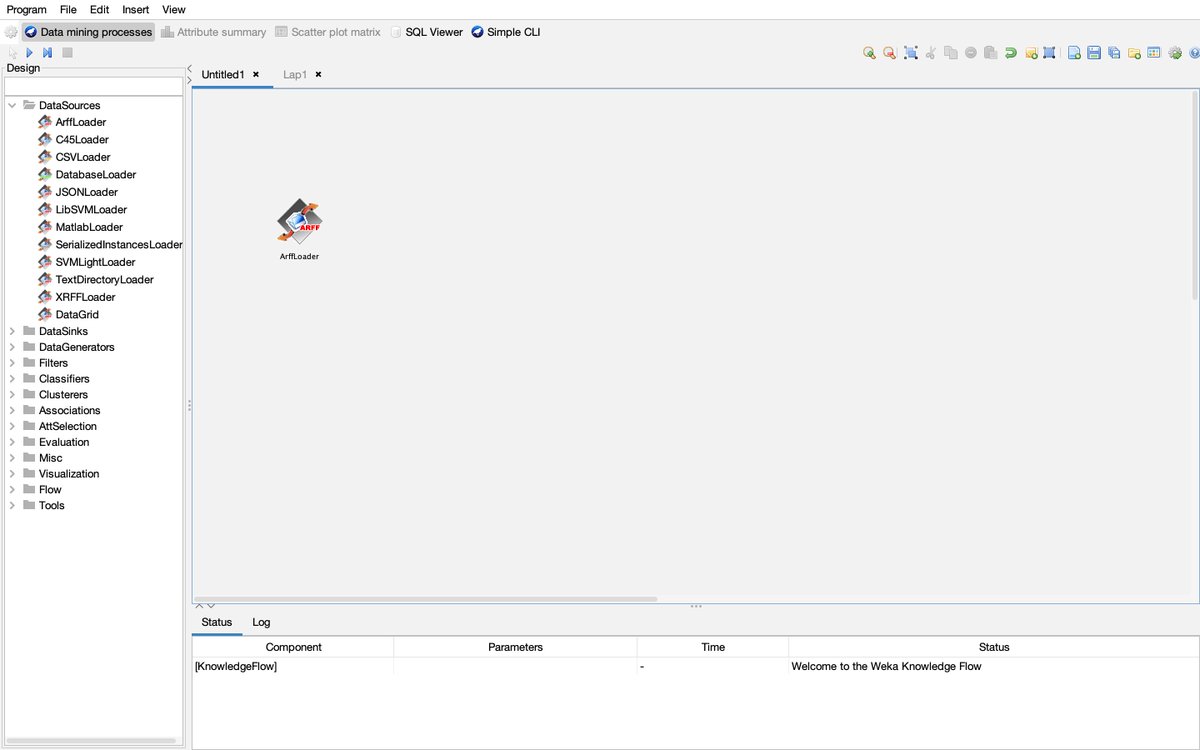Click the Status column header
The height and width of the screenshot is (750, 1200).
[x=994, y=647]
